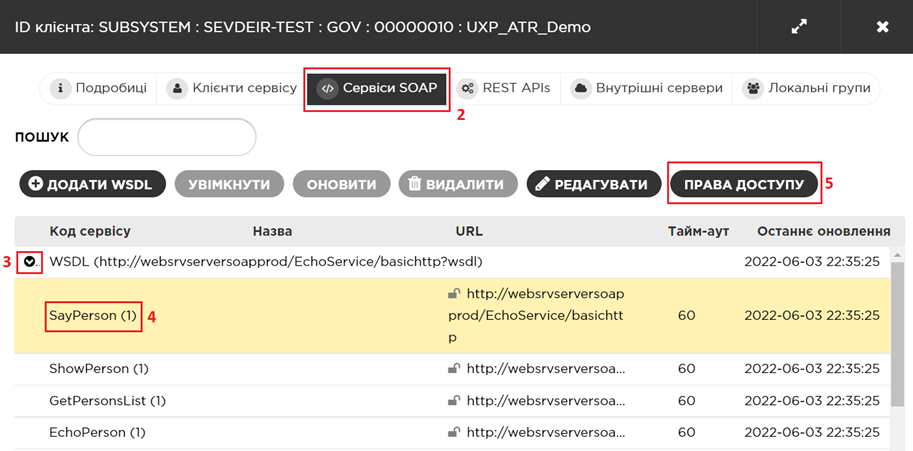Open ПРАВА ДОСТУПУ access rights
The image size is (913, 451).
pyautogui.click(x=744, y=184)
